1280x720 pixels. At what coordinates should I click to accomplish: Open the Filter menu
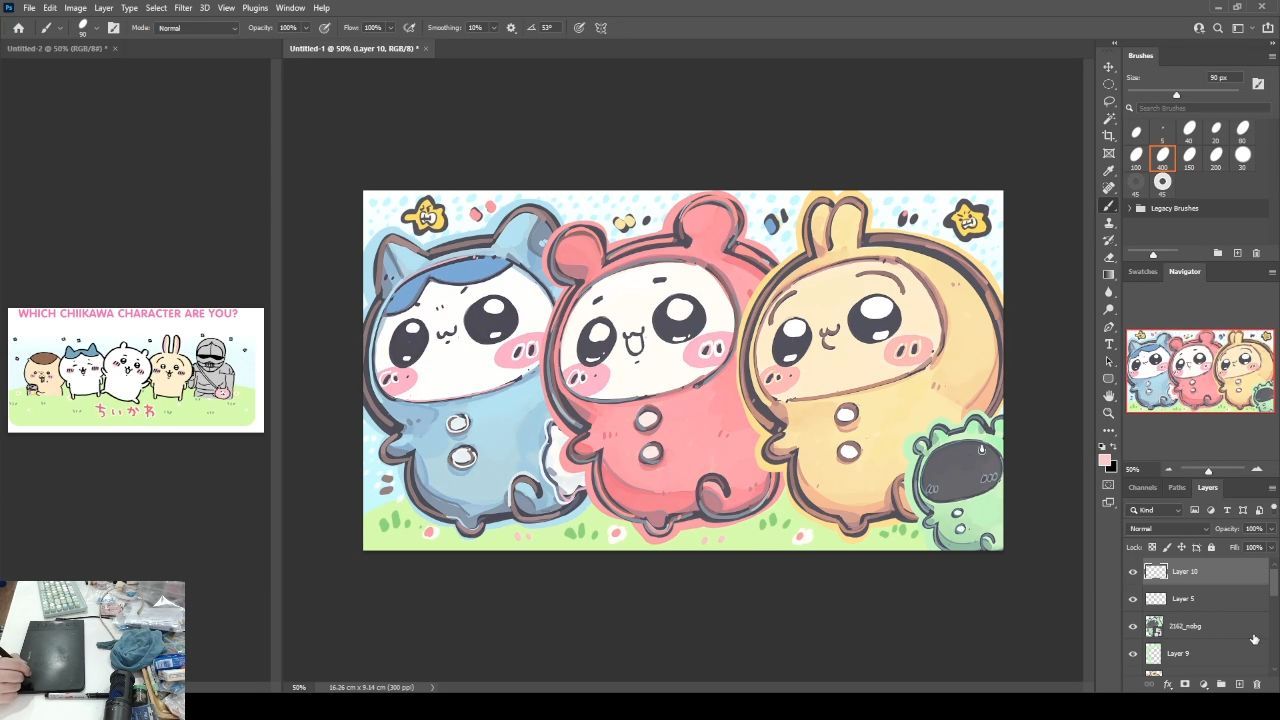pos(183,8)
